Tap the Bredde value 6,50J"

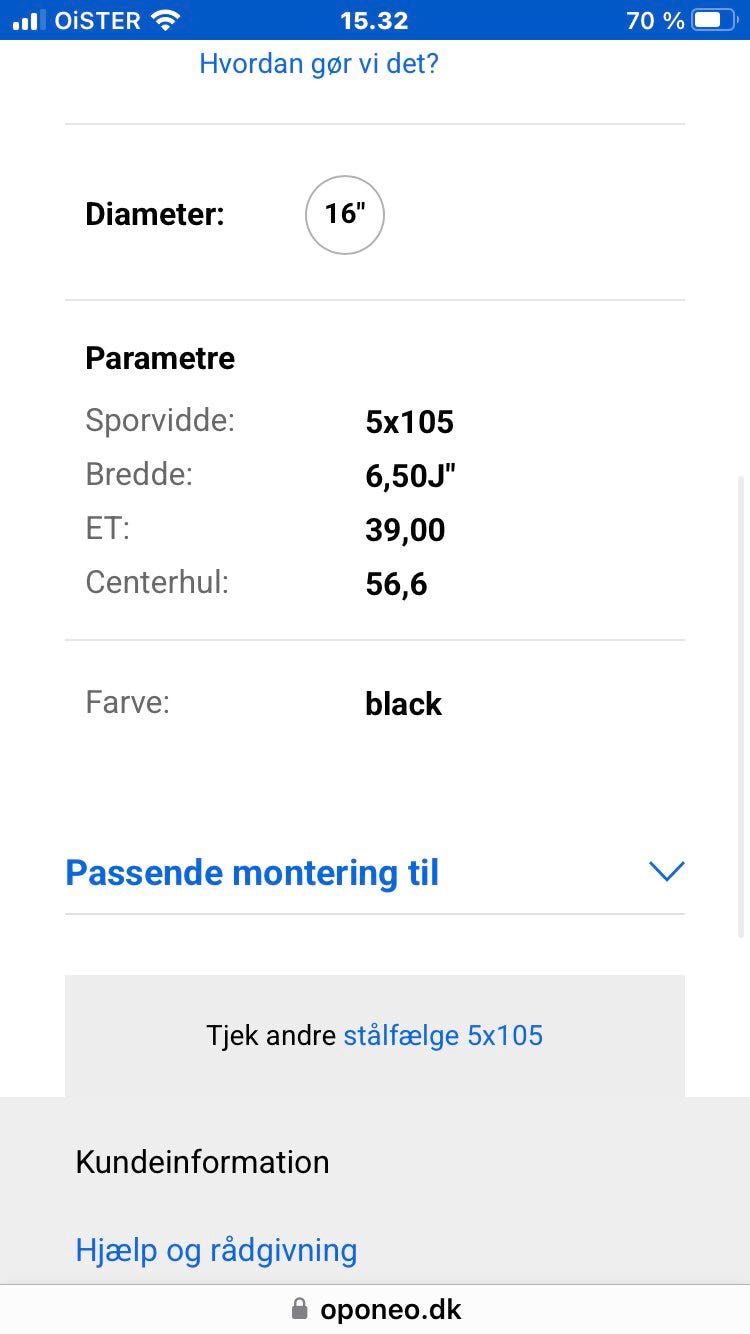(x=411, y=476)
